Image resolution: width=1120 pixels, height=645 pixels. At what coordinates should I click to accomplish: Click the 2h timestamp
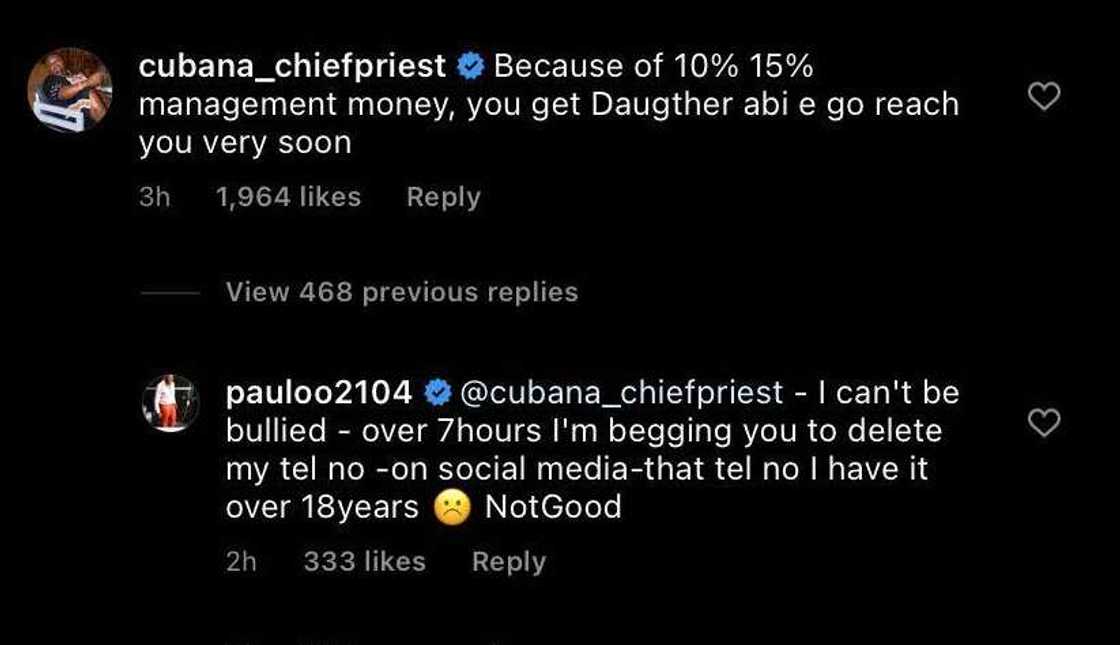241,562
